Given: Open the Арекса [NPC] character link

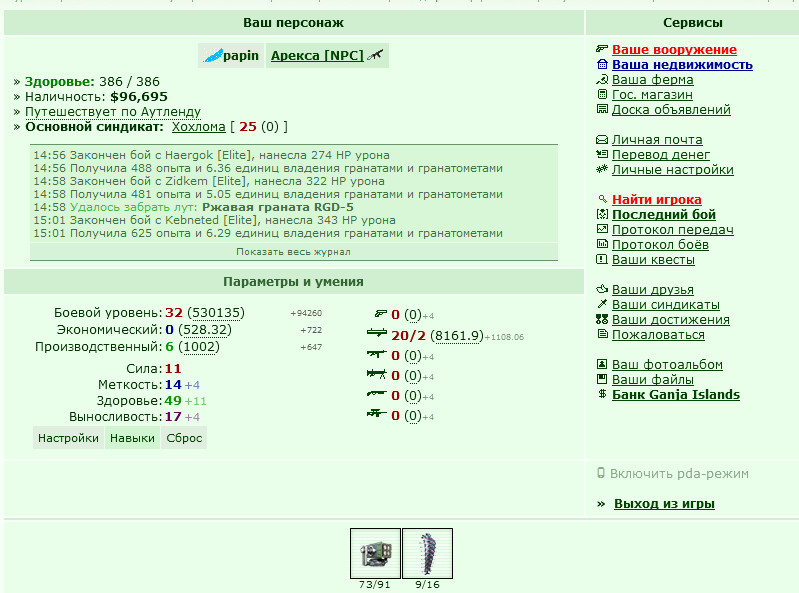Looking at the screenshot, I should pos(317,55).
